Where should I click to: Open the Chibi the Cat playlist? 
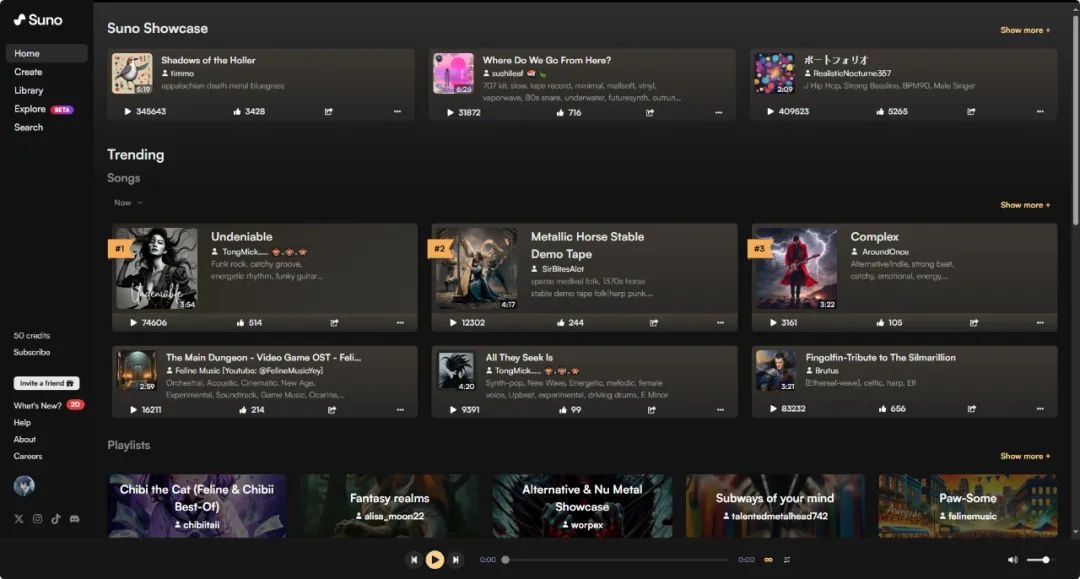[197, 506]
